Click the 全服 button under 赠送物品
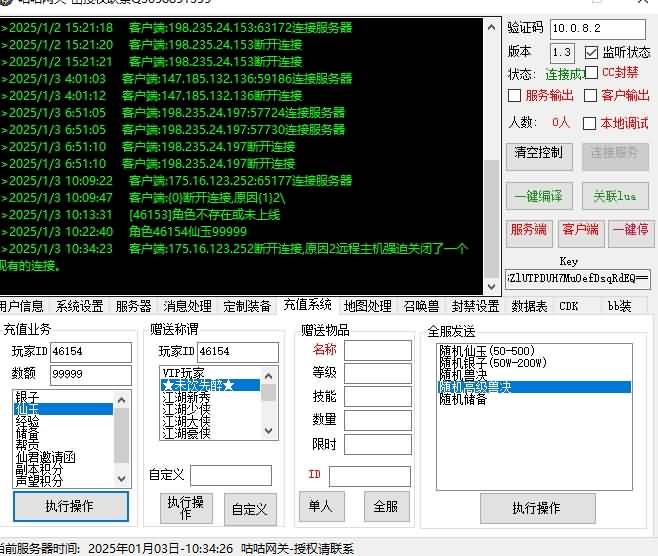This screenshot has width=658, height=556. click(386, 507)
